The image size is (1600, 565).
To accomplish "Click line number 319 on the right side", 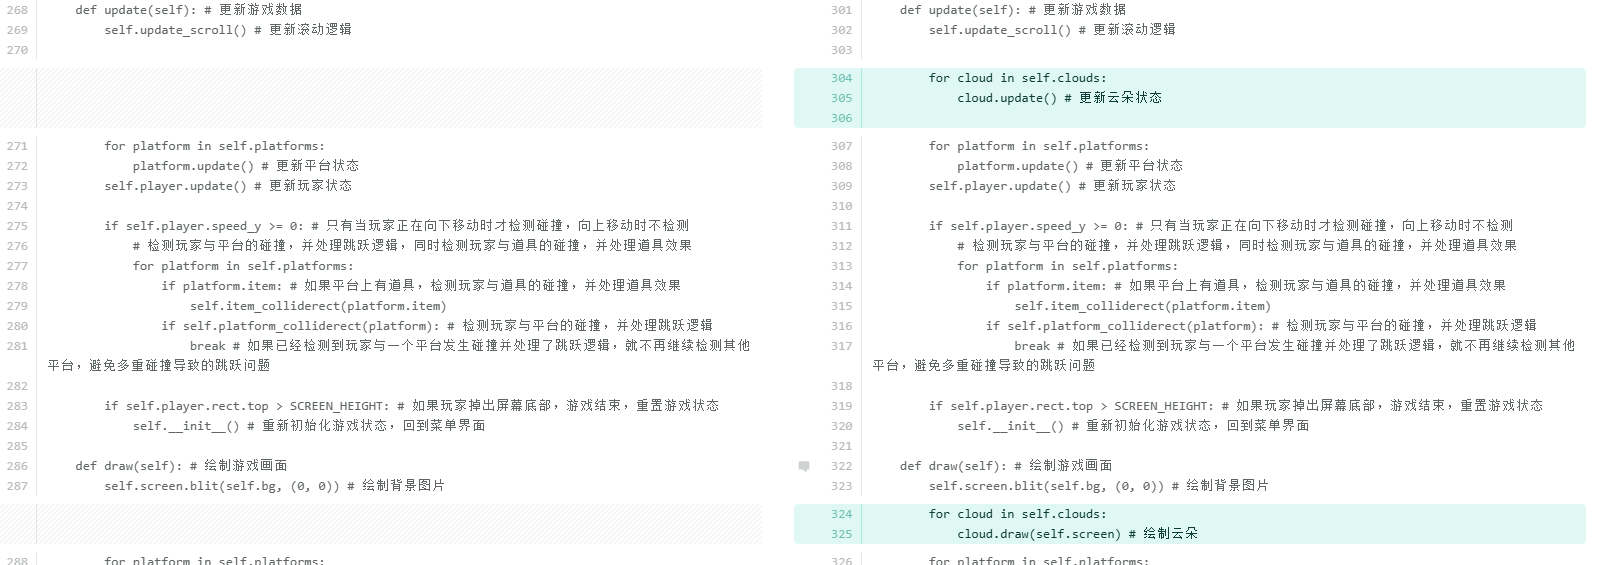I will pyautogui.click(x=841, y=406).
